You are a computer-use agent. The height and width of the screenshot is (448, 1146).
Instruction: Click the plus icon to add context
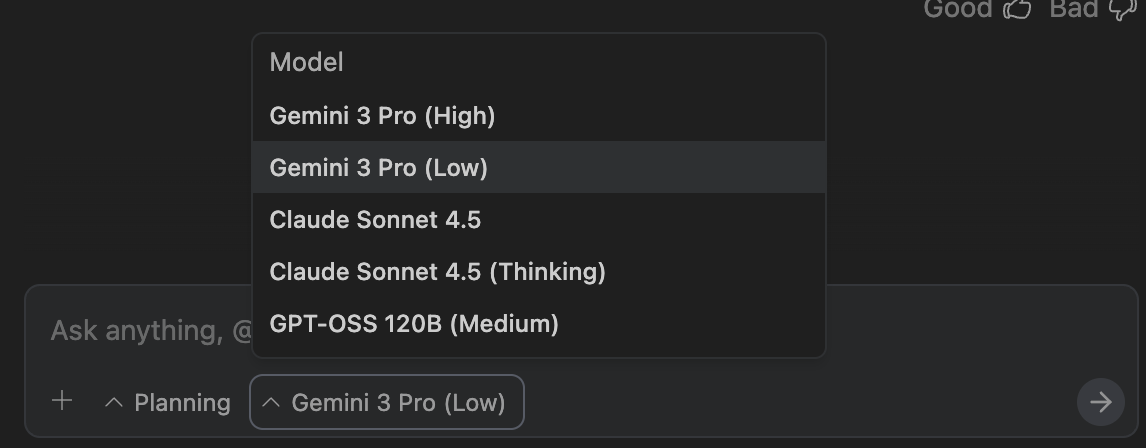click(62, 401)
